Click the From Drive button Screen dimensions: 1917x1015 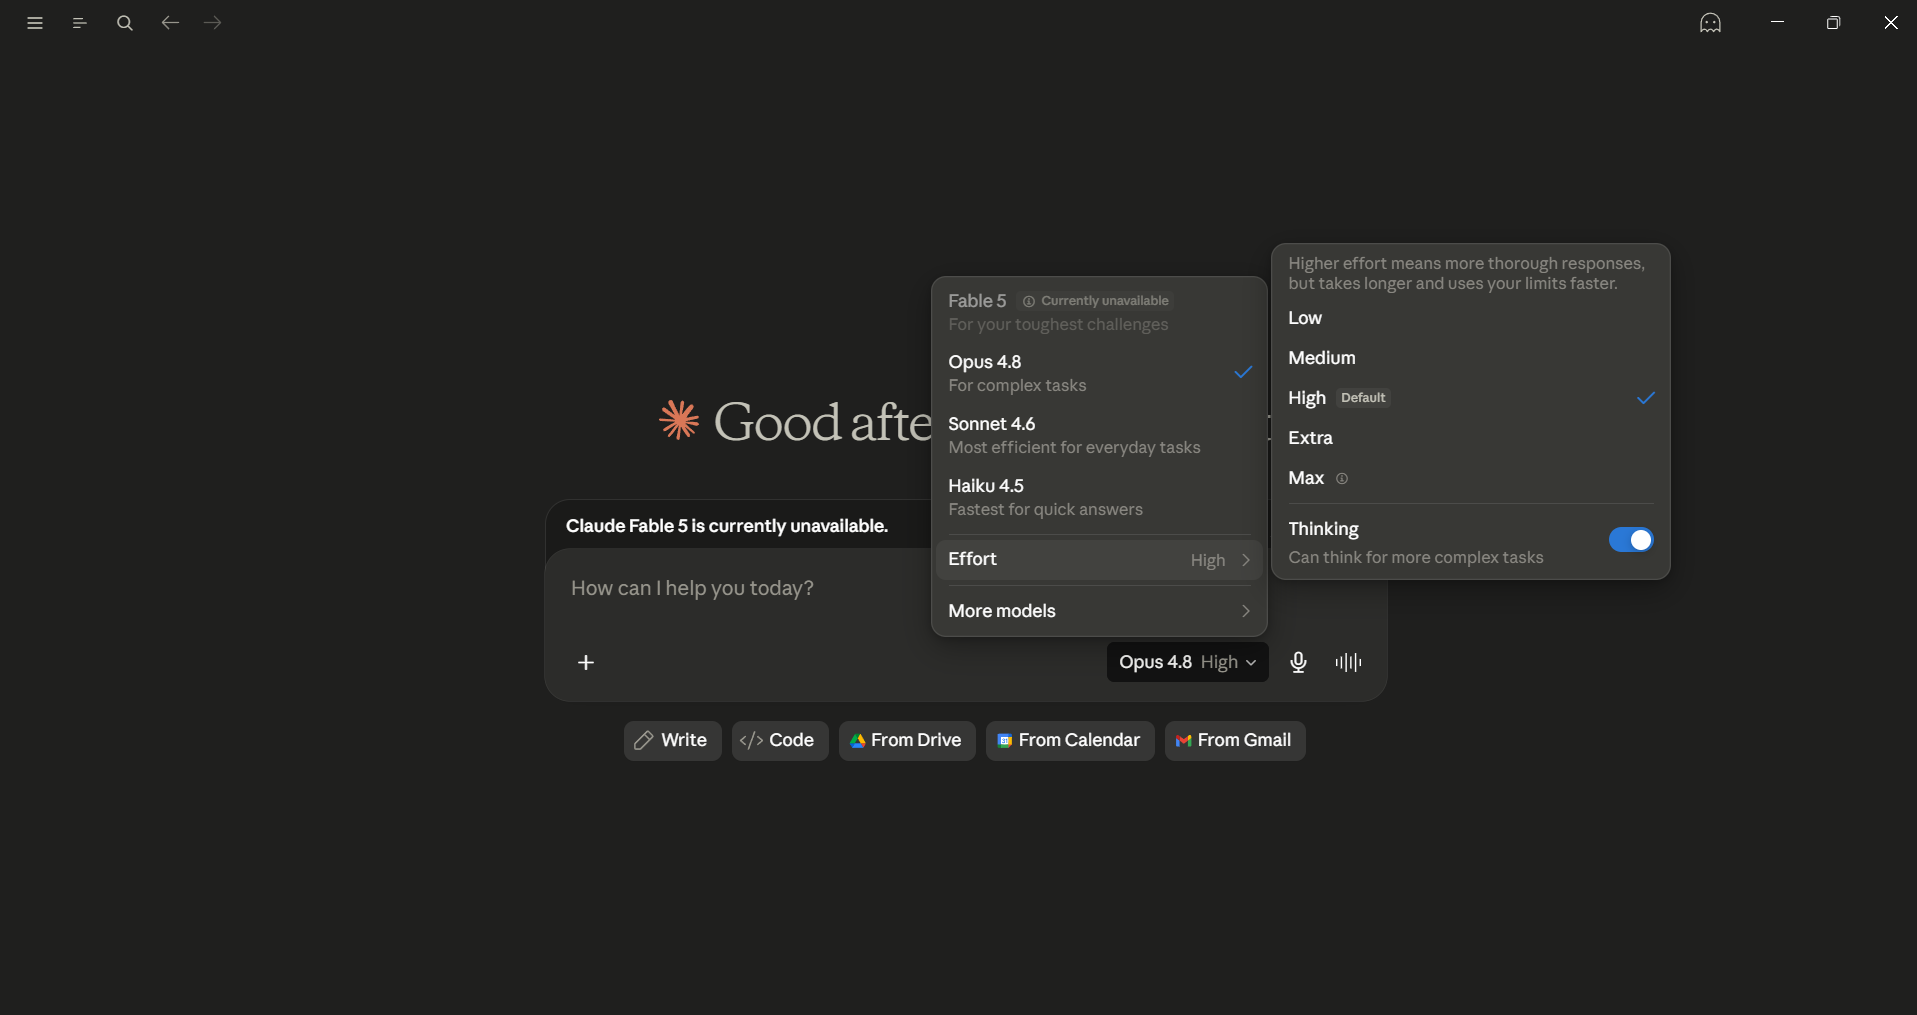(x=907, y=741)
